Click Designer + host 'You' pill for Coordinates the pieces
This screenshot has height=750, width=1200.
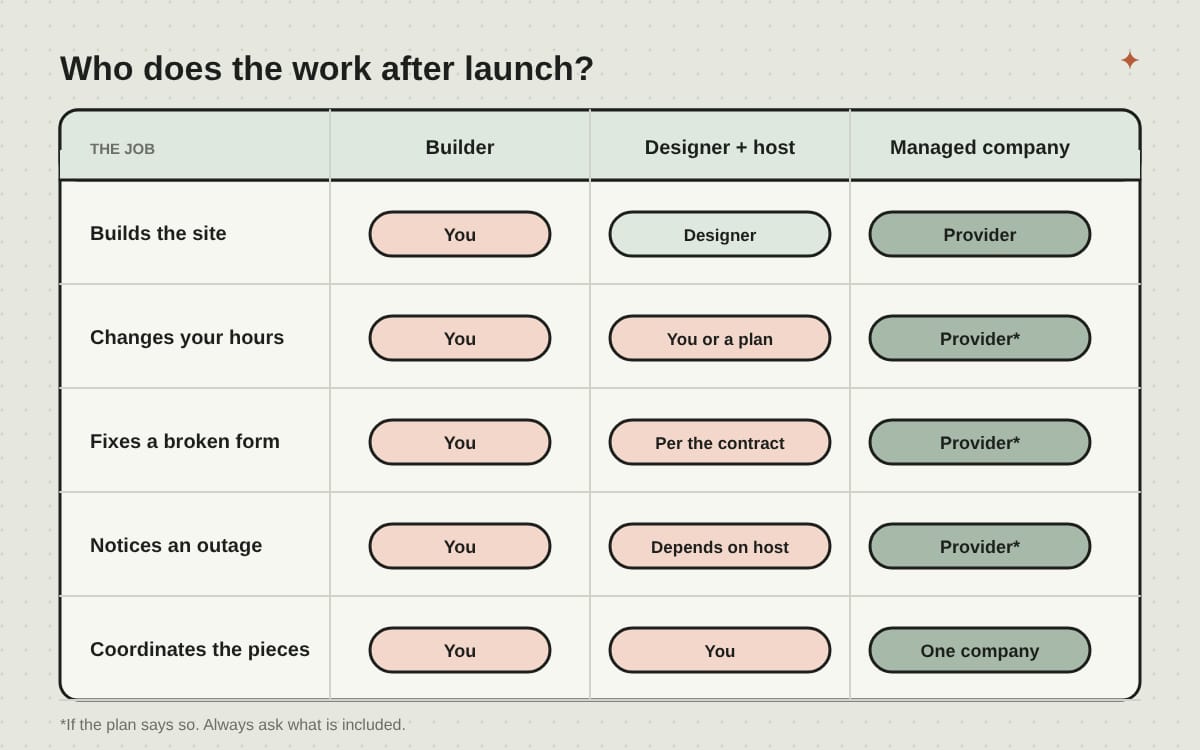pos(720,650)
